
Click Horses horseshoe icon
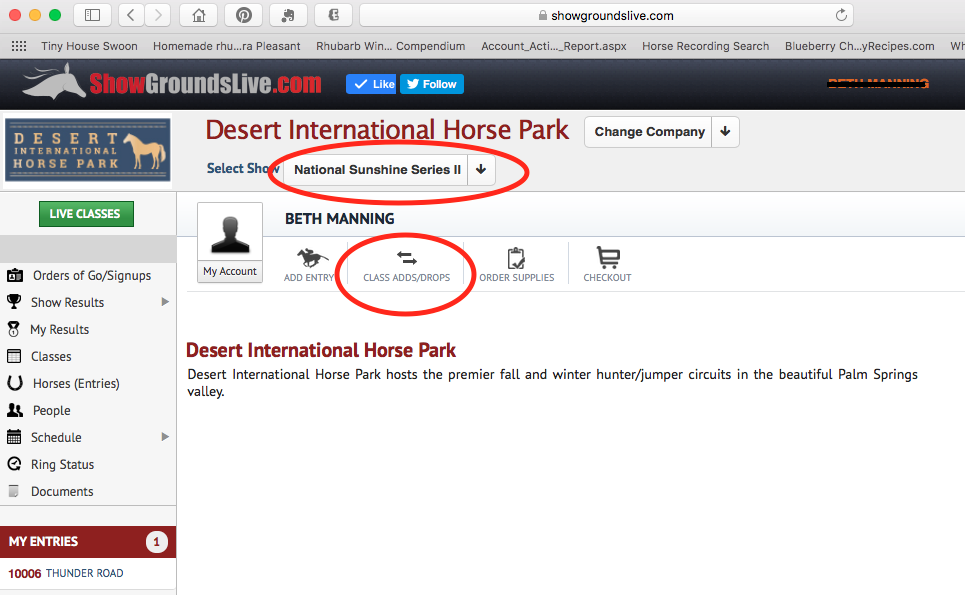point(15,383)
